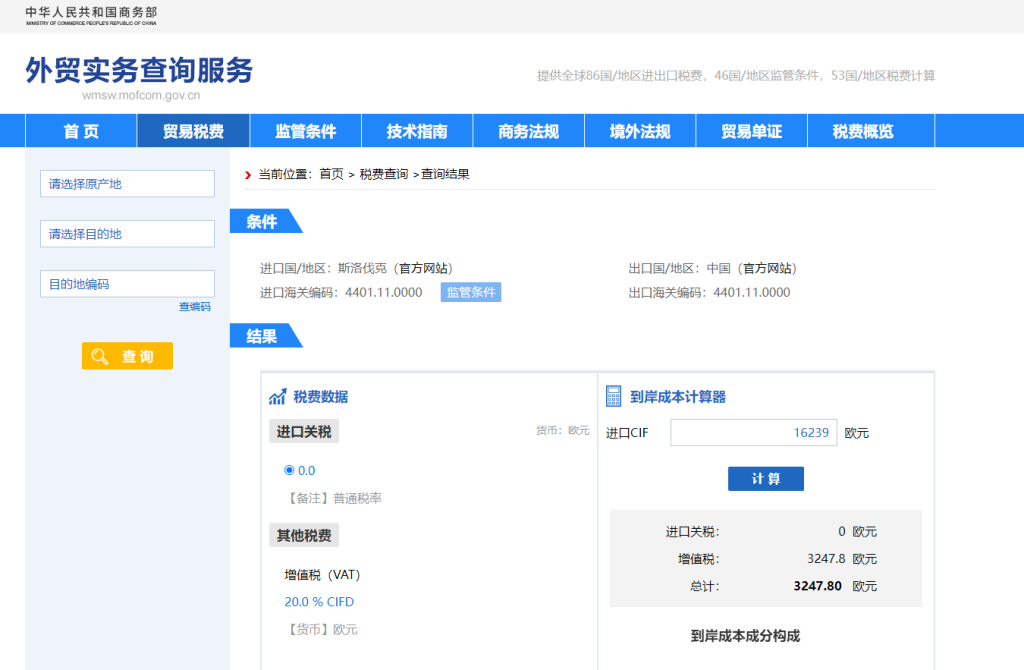Click the 【货币】欧元 note under VAT

[321, 630]
